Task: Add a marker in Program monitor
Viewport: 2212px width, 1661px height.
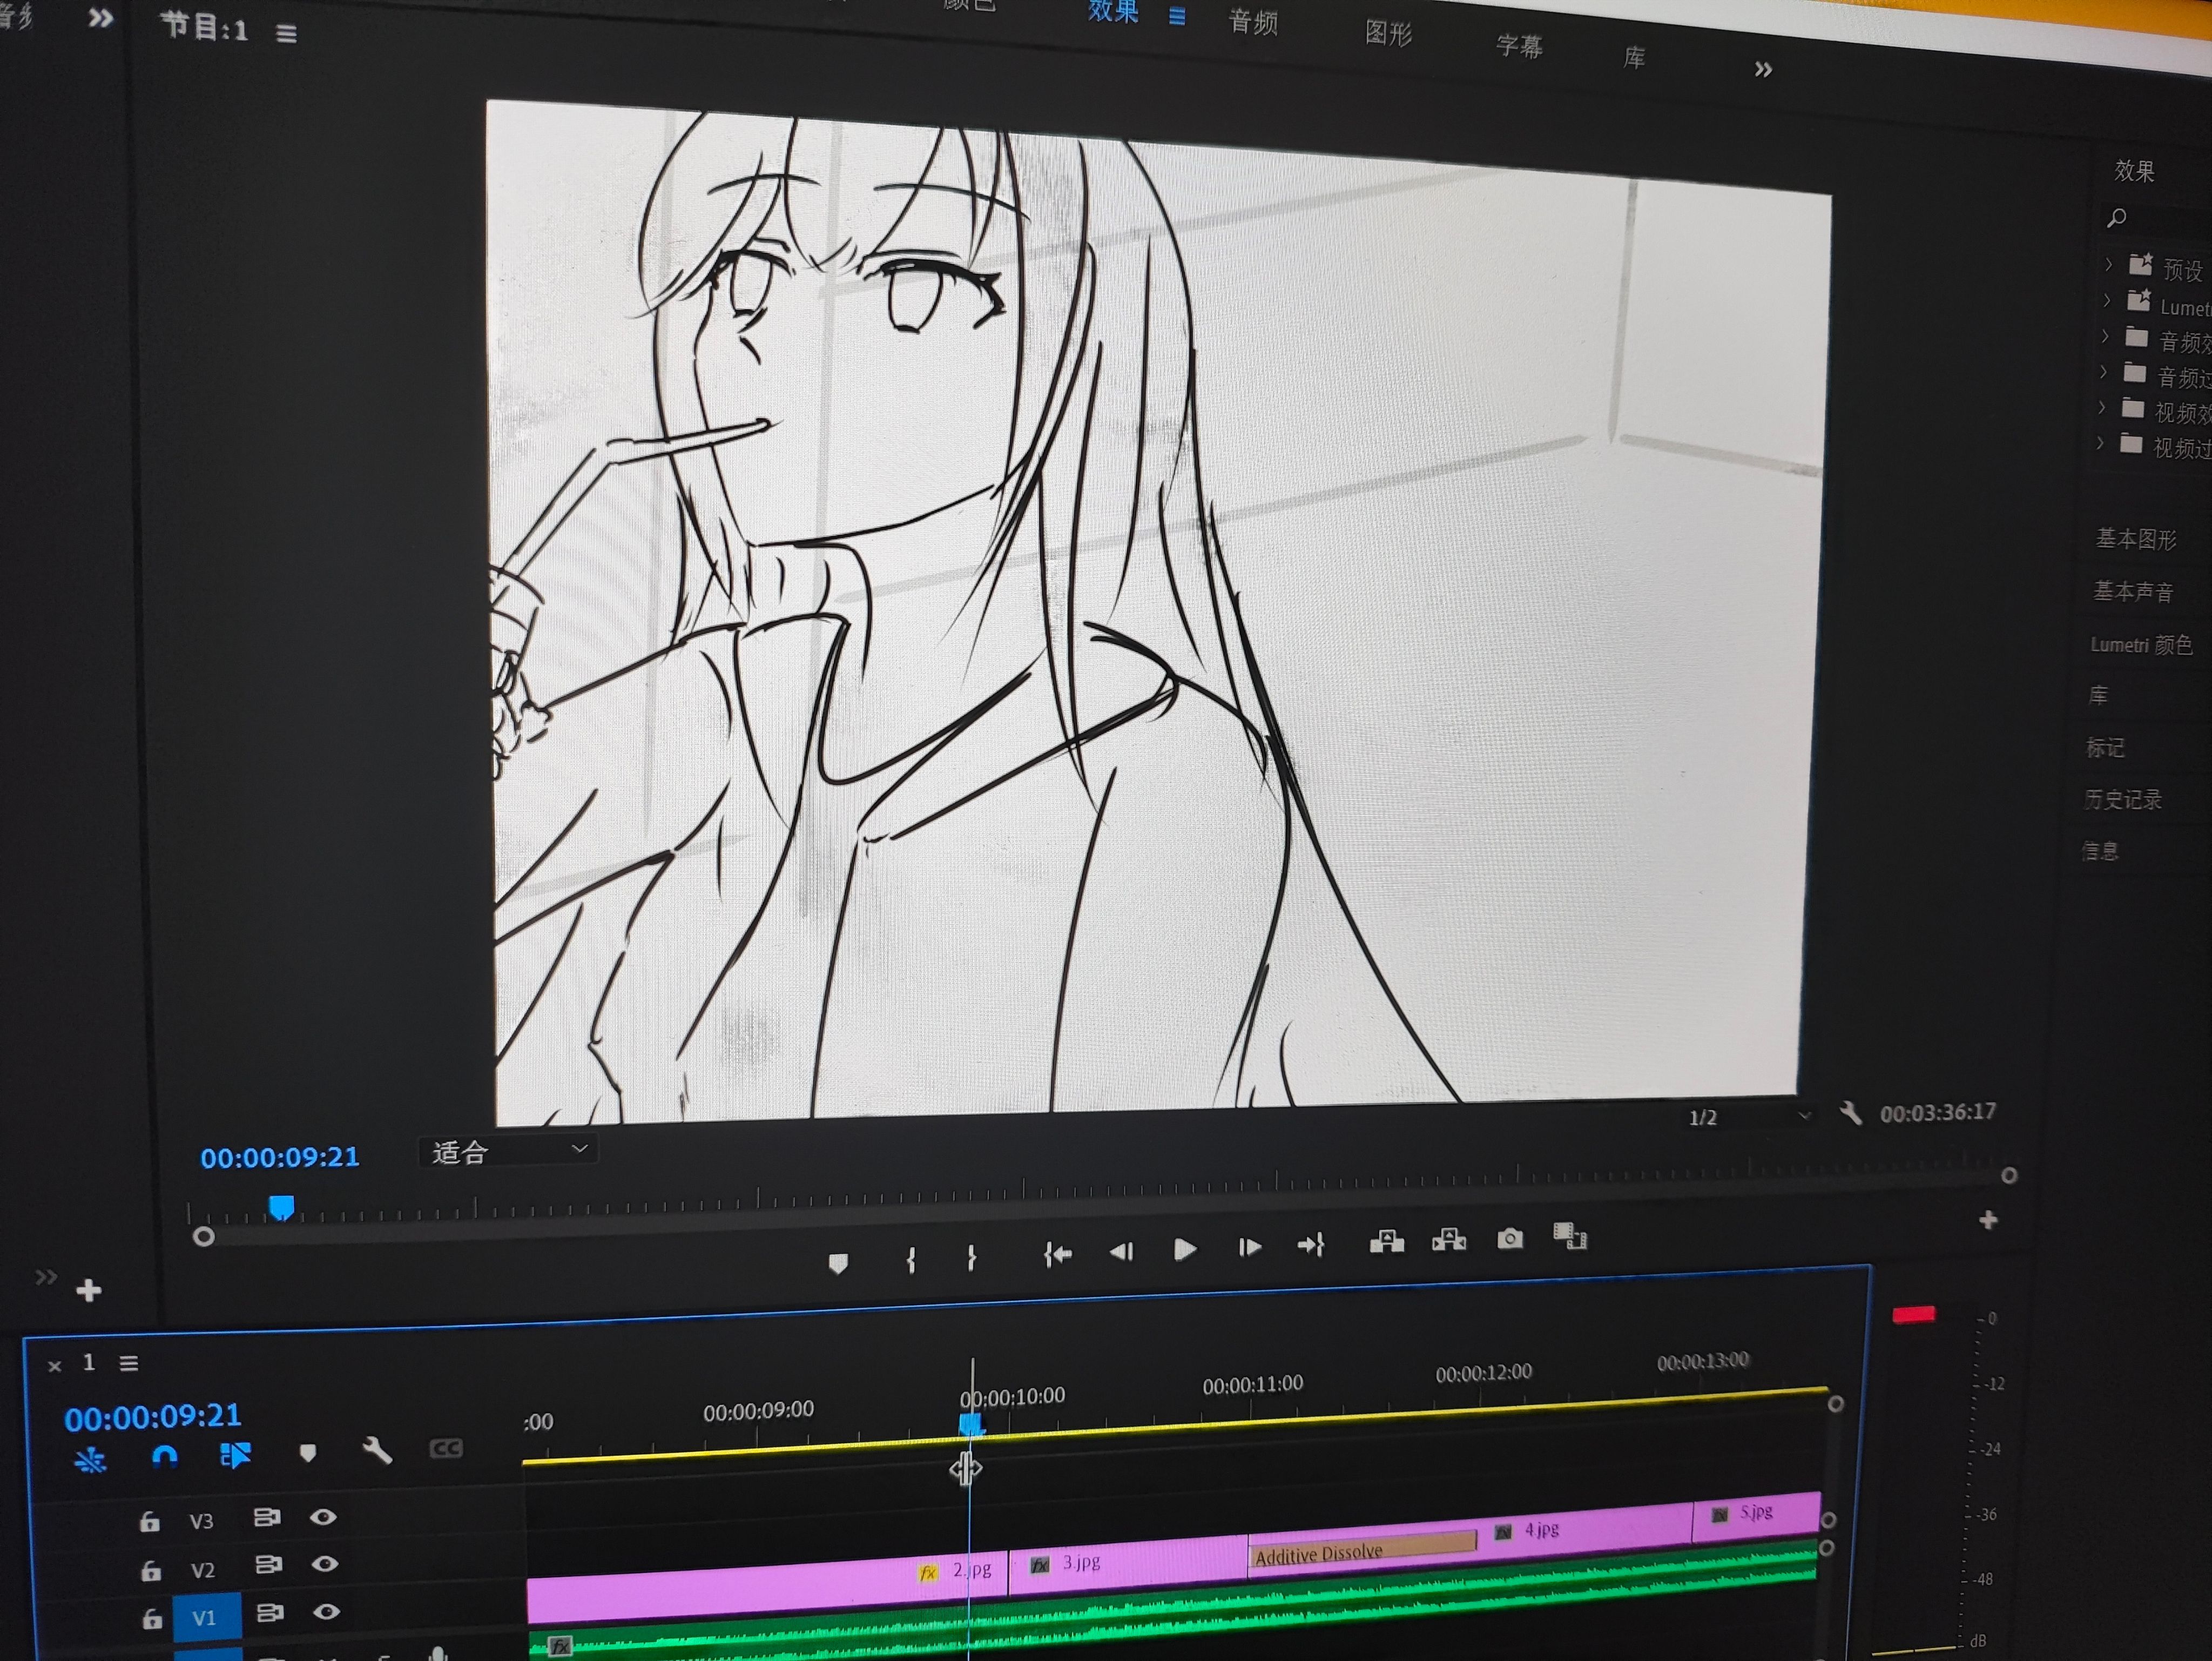Action: (838, 1263)
